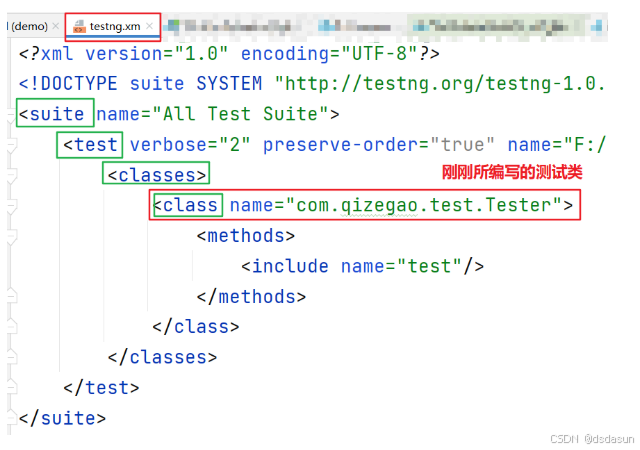This screenshot has width=640, height=450.
Task: Fold at the closing test tag marker
Action: [x=11, y=387]
